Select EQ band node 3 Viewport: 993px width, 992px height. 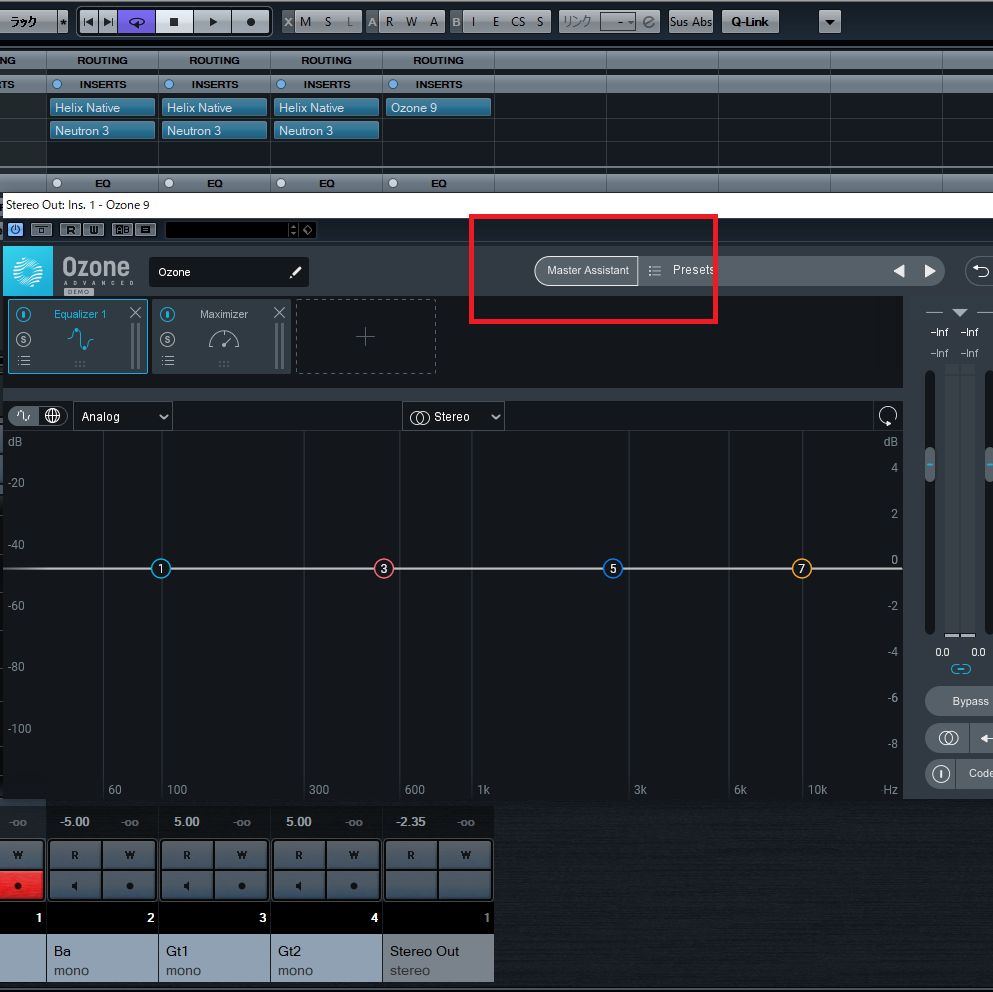[x=384, y=568]
